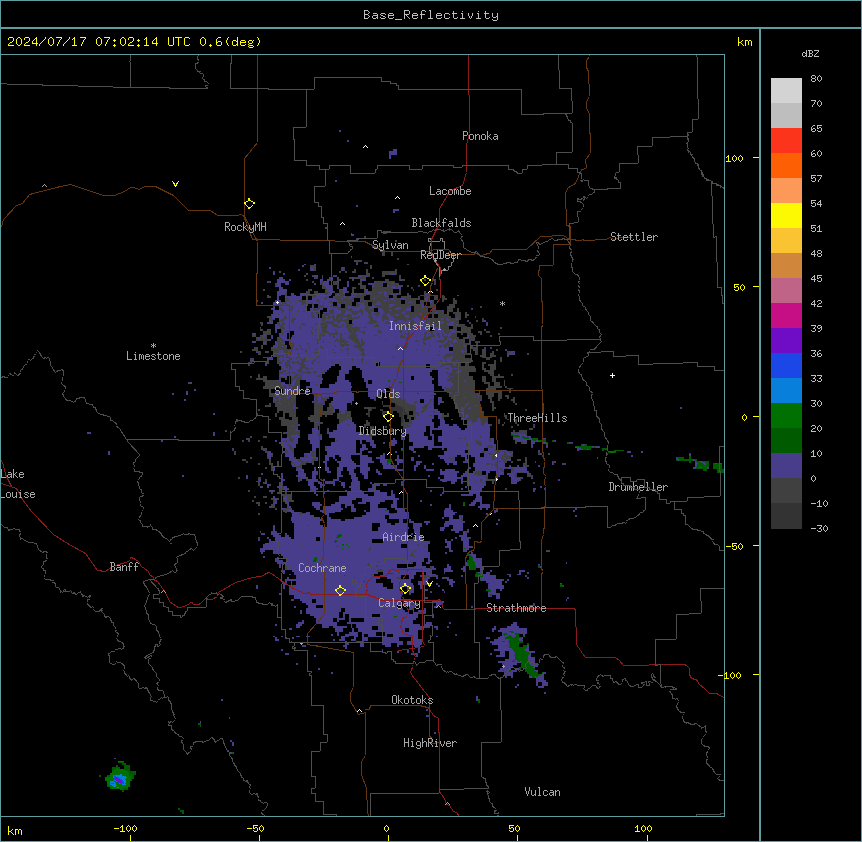Pick the light blue legend swatch at 33 dBZ
Image resolution: width=862 pixels, height=842 pixels.
[786, 391]
